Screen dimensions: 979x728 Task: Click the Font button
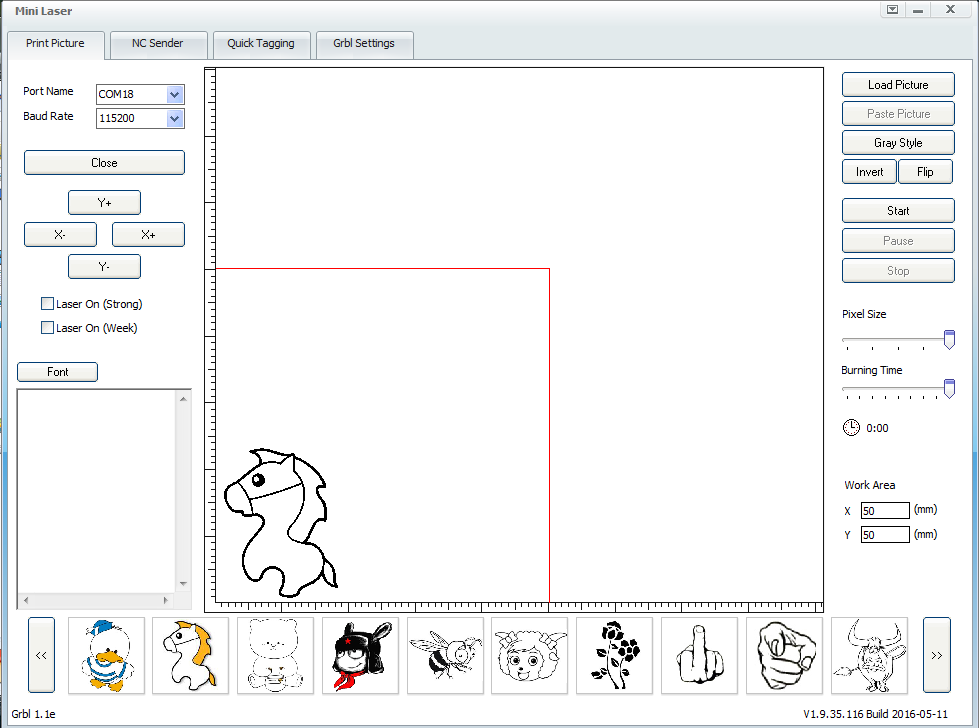click(x=57, y=371)
